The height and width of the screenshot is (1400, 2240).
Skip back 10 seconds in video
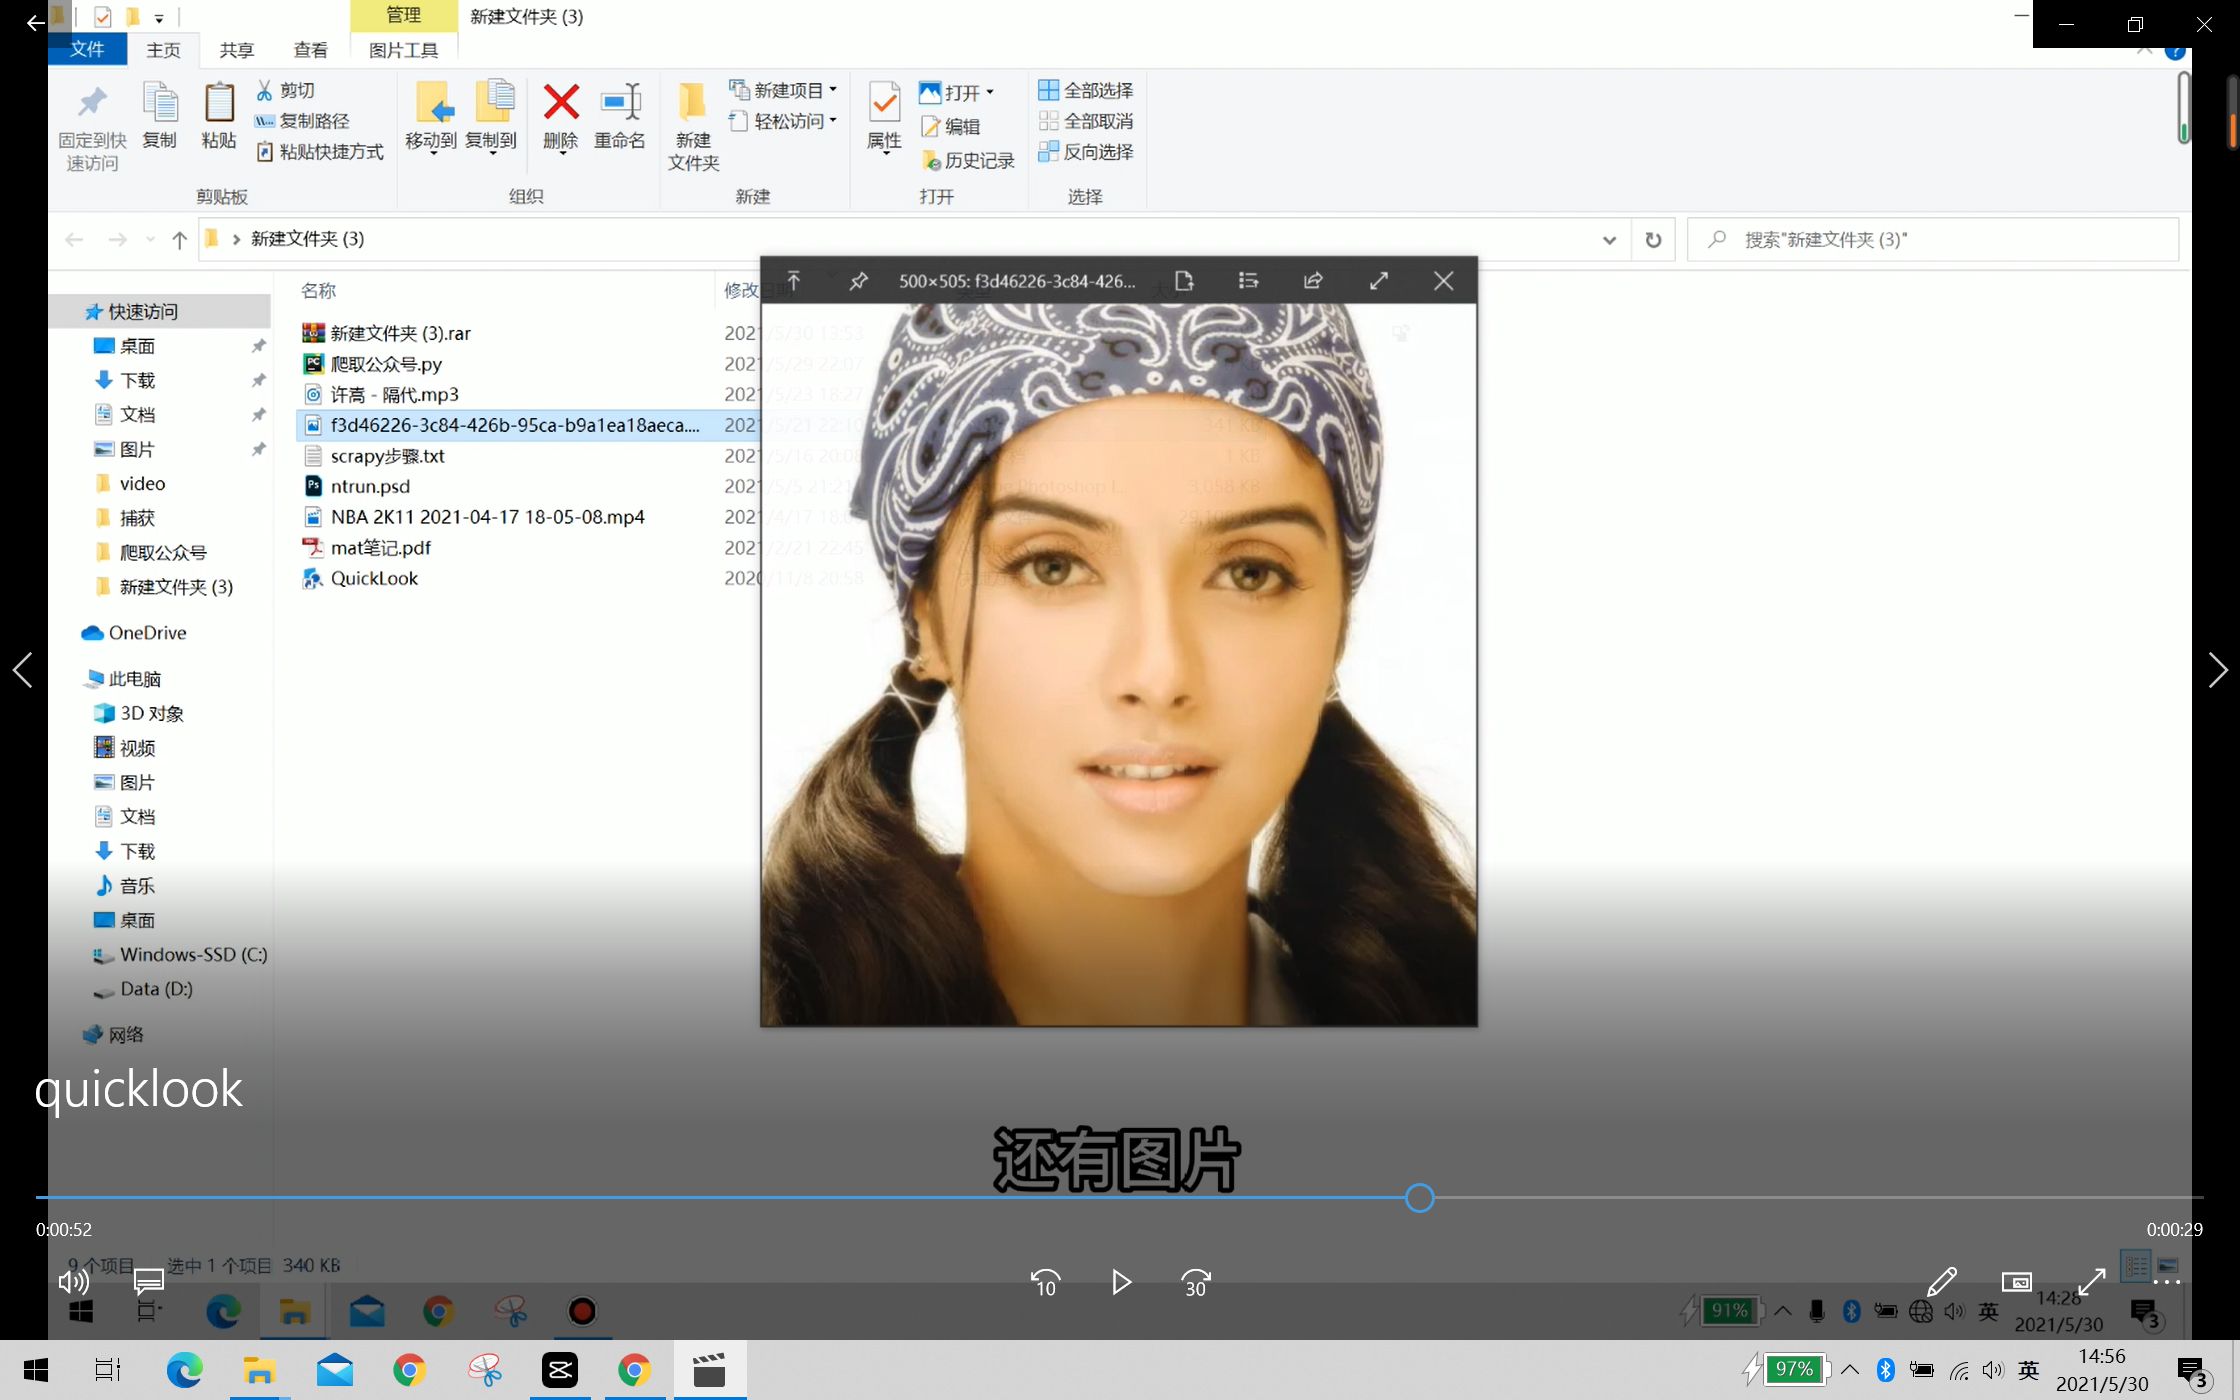1045,1283
